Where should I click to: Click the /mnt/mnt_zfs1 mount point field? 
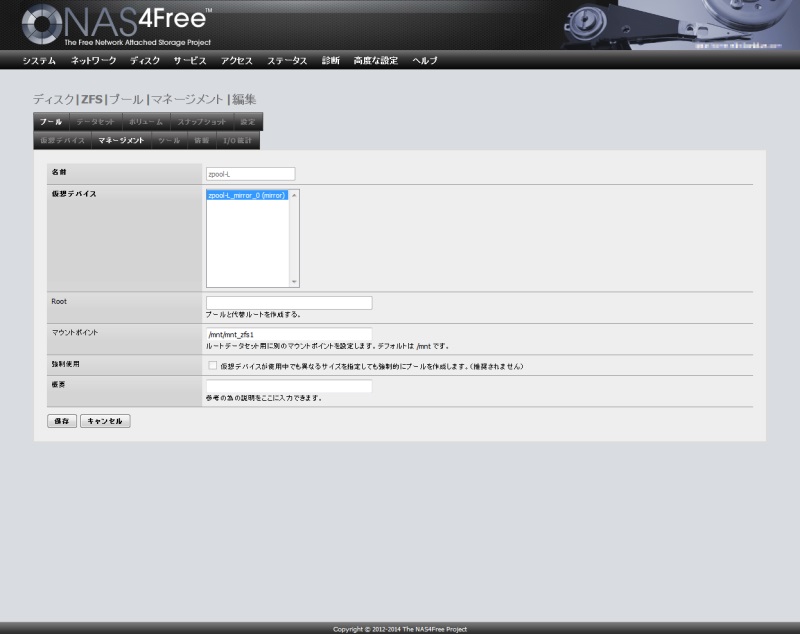(289, 334)
